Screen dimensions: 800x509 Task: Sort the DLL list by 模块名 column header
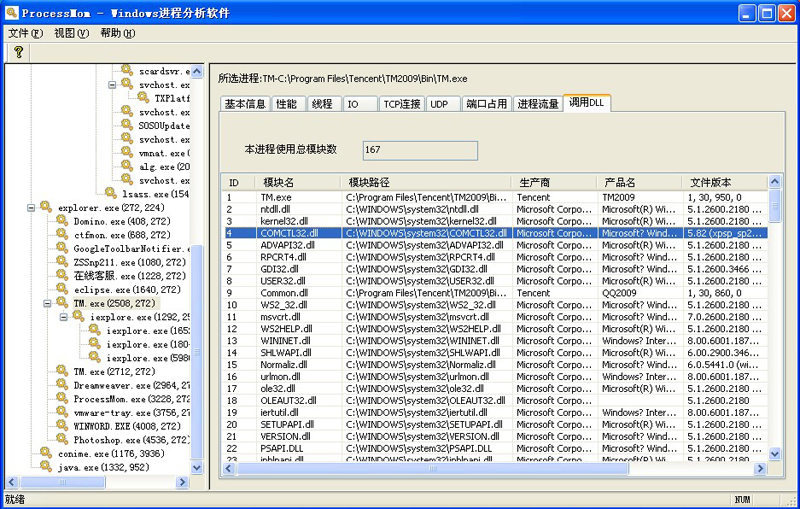click(x=280, y=182)
